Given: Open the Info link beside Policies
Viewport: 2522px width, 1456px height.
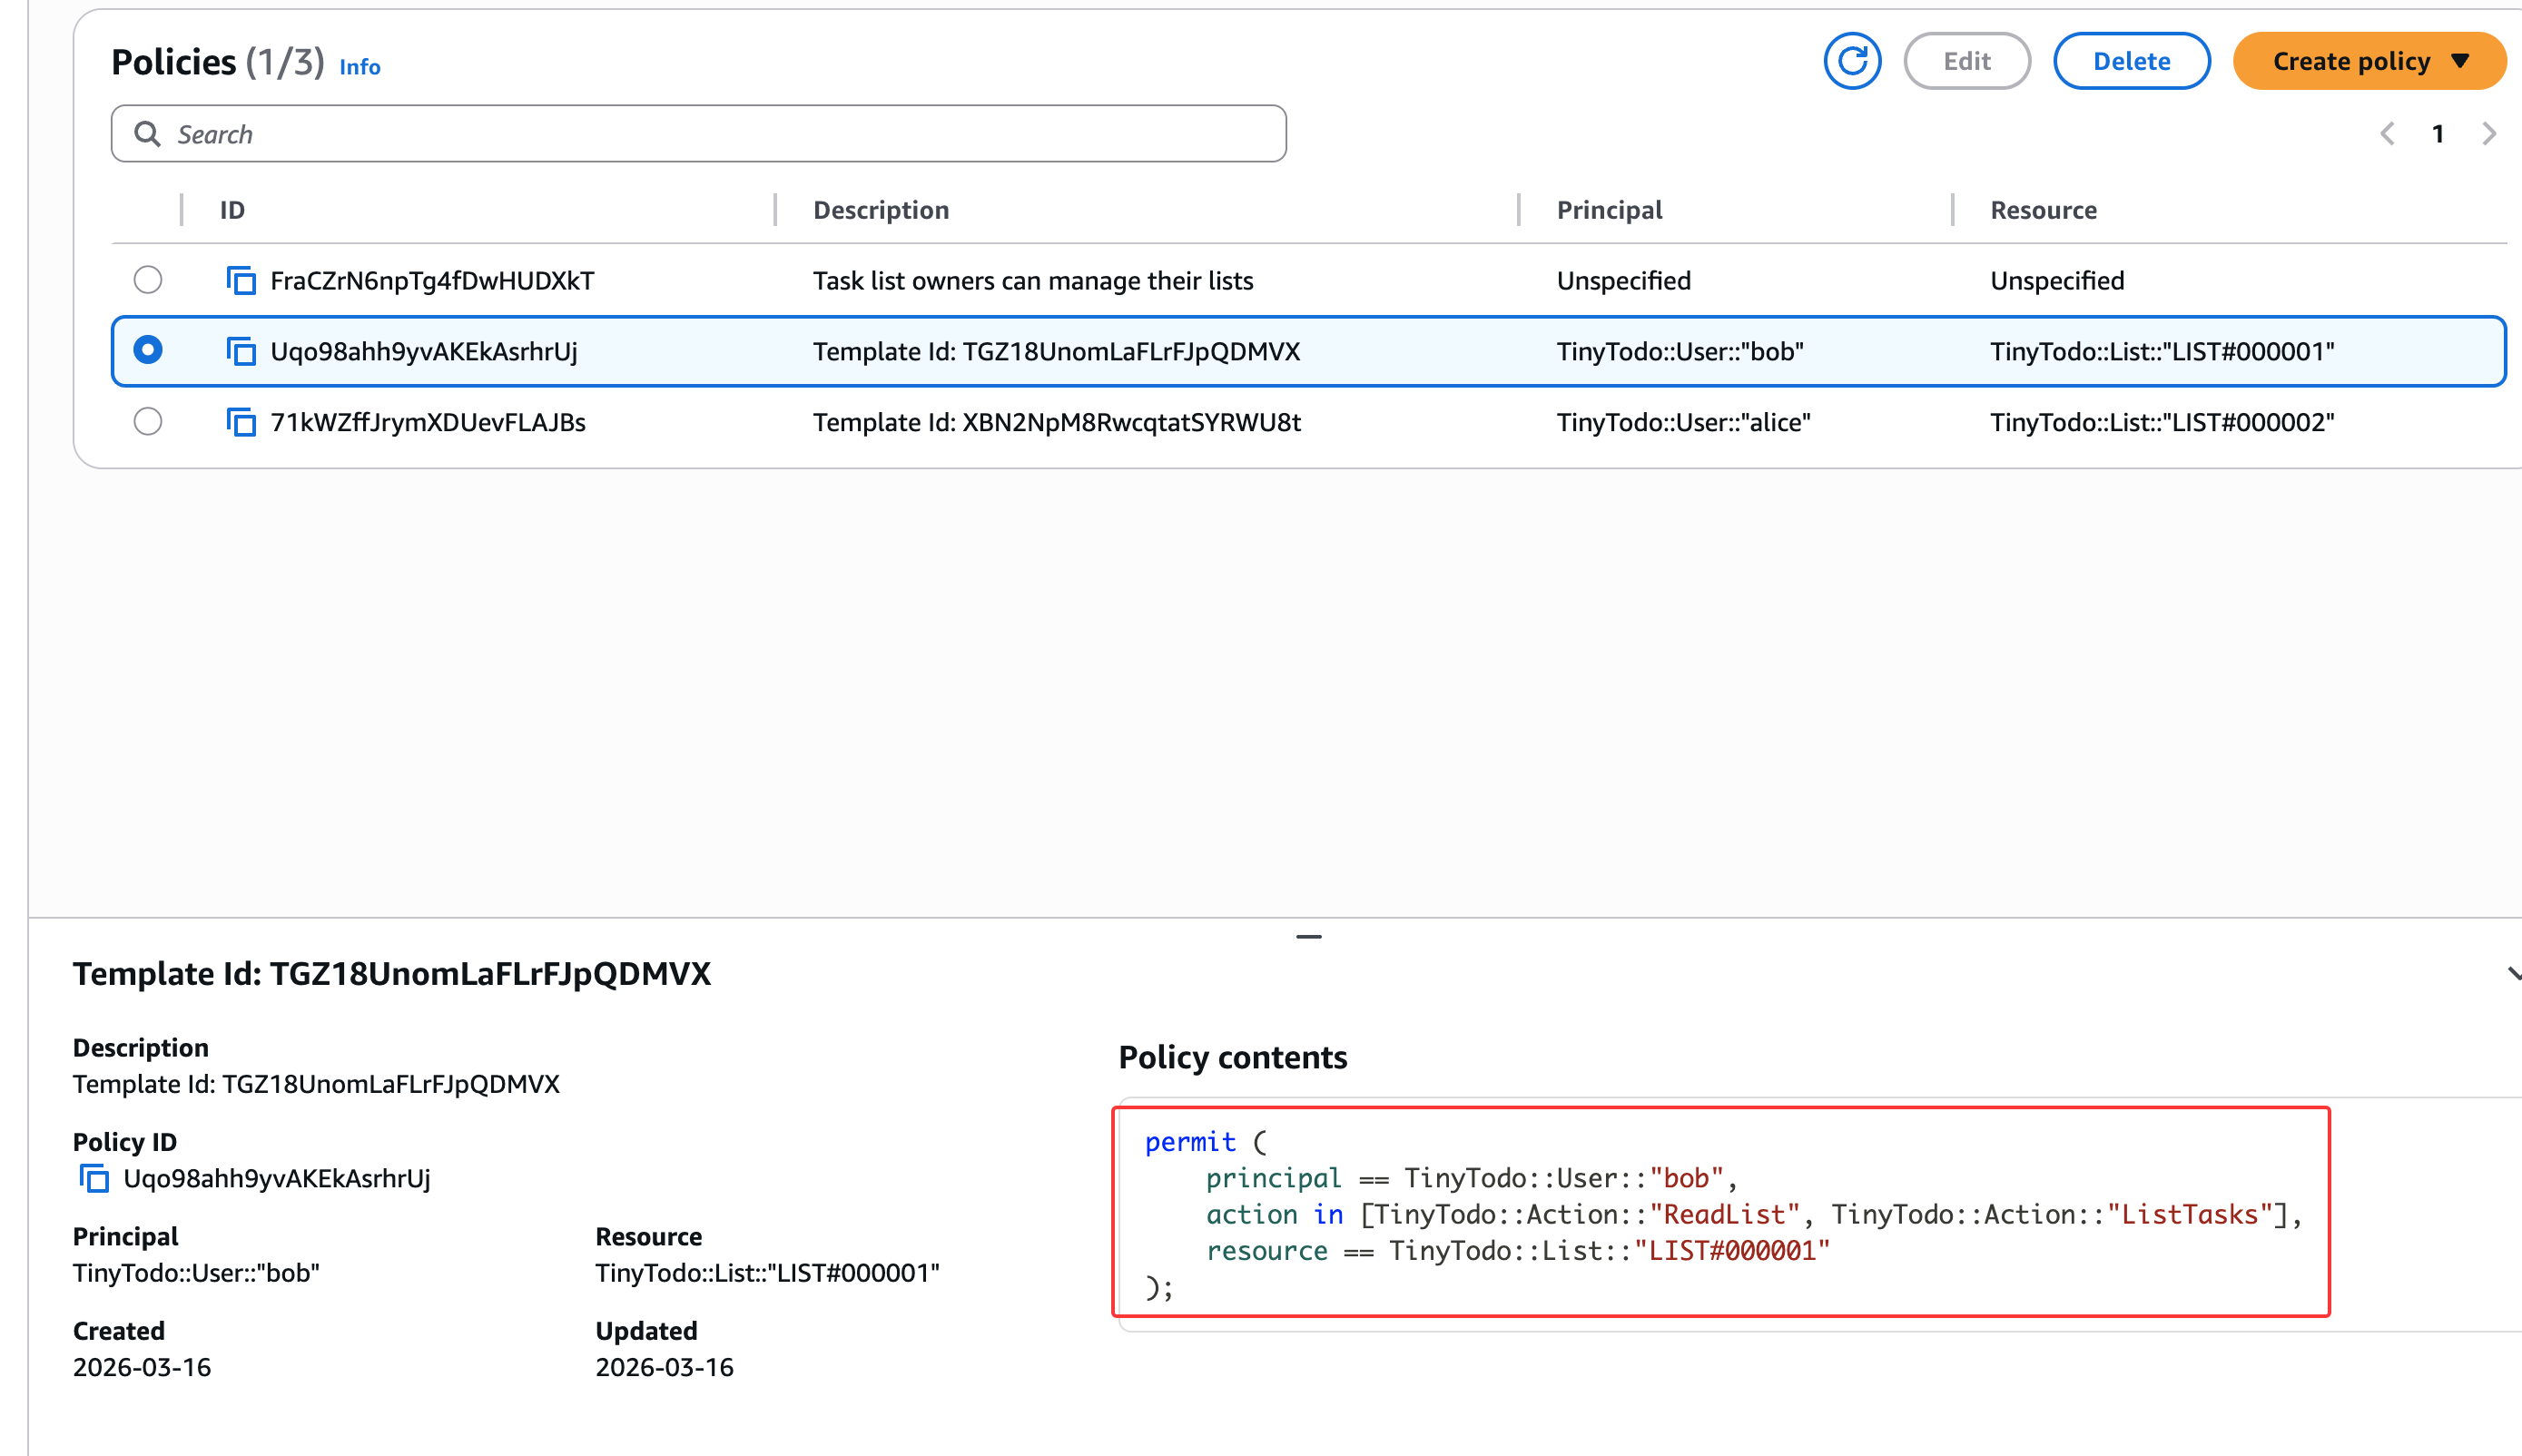Looking at the screenshot, I should pos(359,67).
